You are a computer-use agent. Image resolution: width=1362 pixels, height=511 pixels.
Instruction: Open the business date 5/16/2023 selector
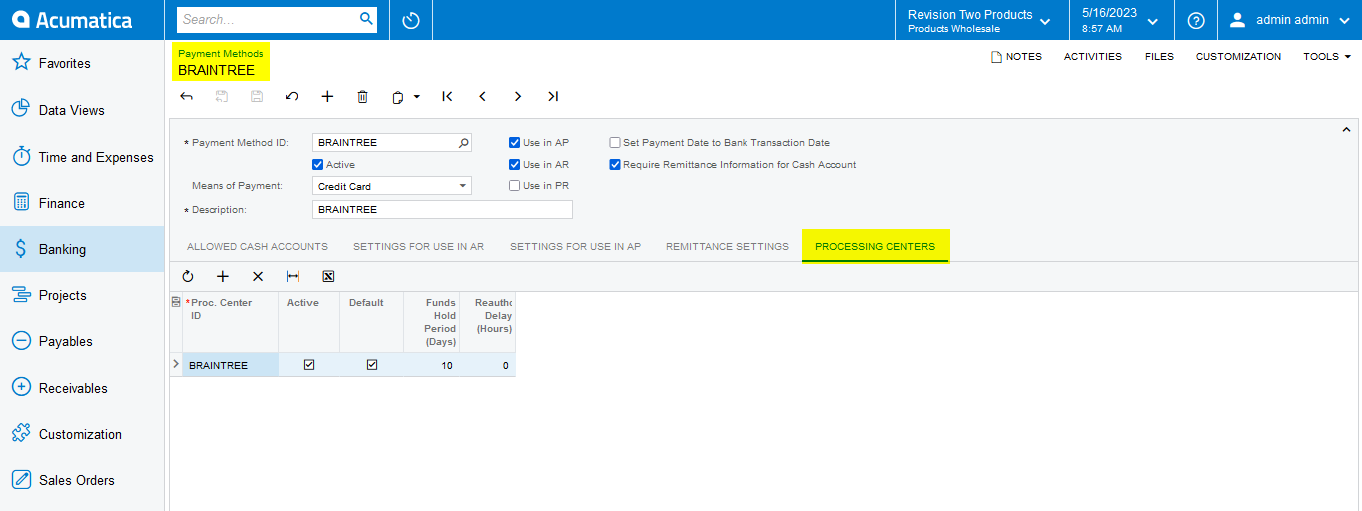(1121, 20)
